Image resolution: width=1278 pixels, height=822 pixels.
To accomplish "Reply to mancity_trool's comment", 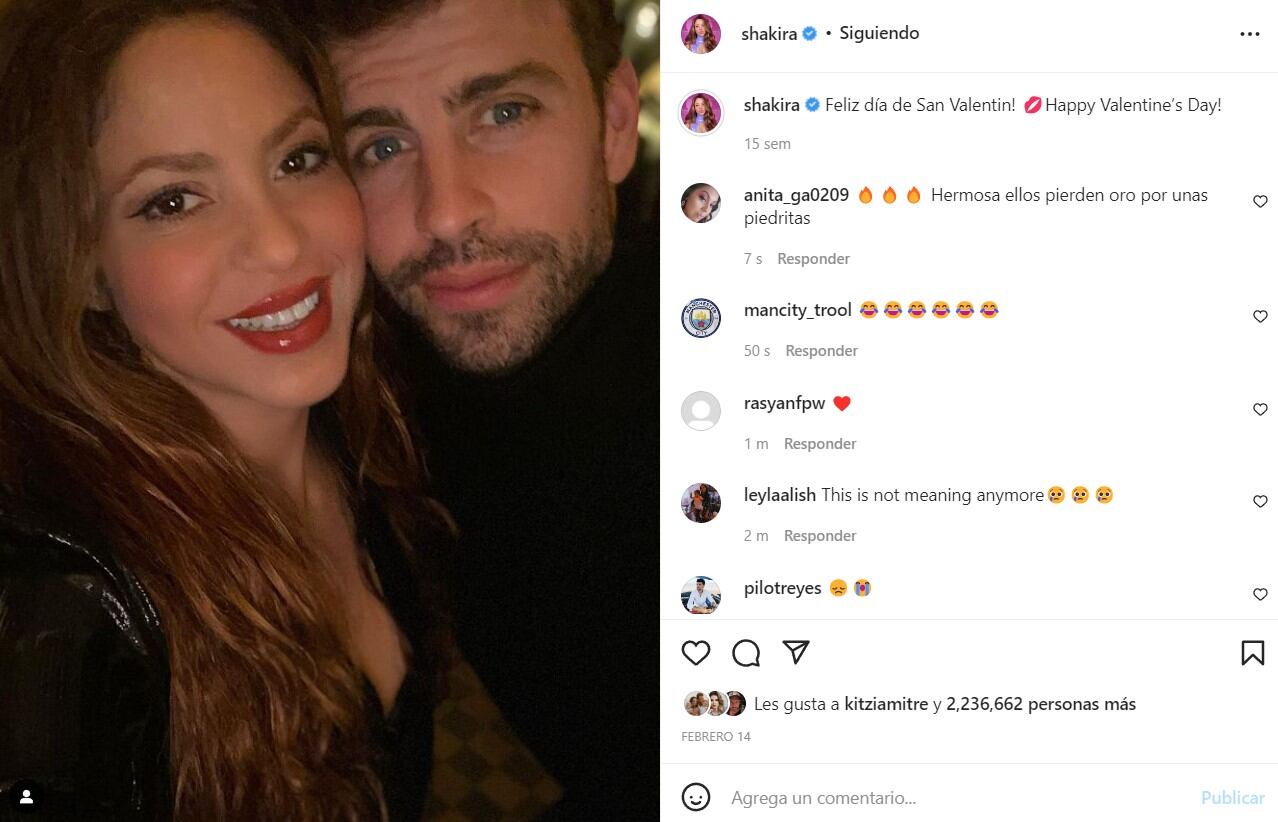I will (x=821, y=351).
